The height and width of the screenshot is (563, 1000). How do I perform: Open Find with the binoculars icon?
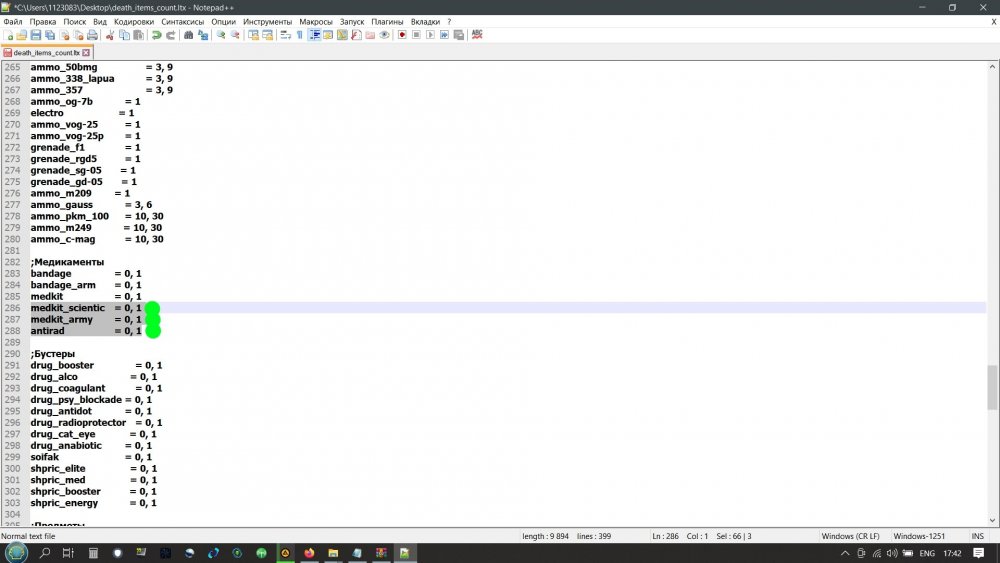[189, 35]
